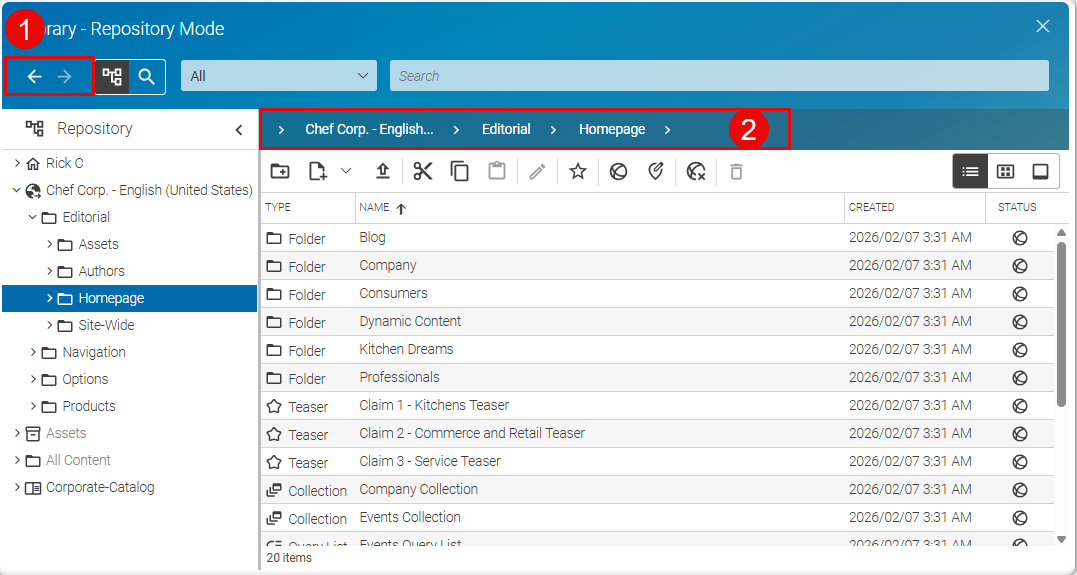Click the vertical scrollbar in content list
The height and width of the screenshot is (575, 1077).
pos(1061,320)
